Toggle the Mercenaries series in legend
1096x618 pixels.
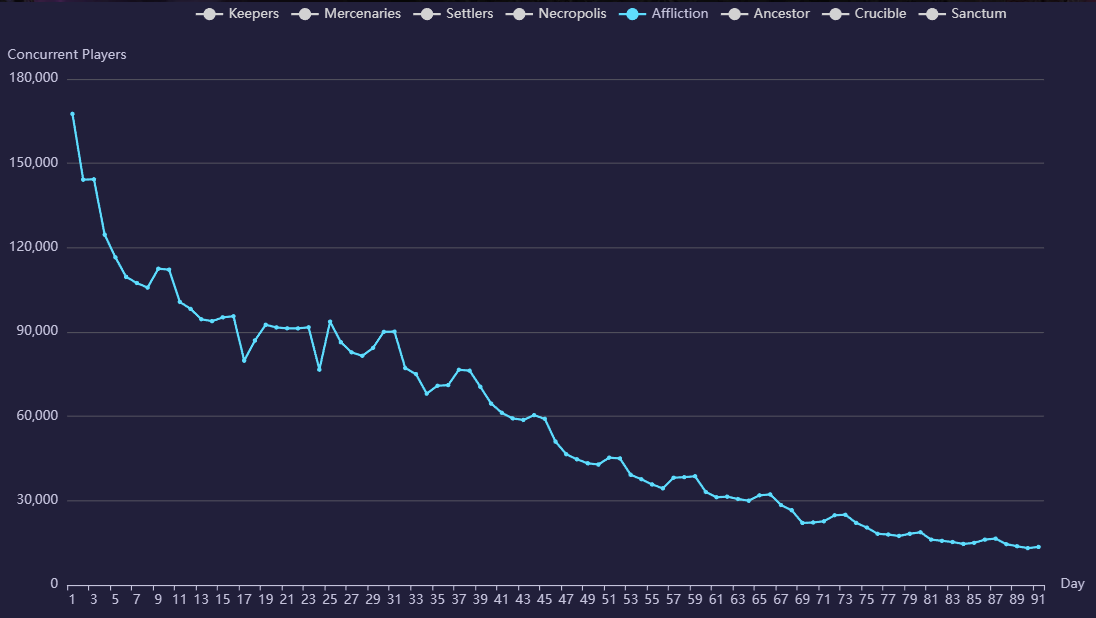tap(346, 13)
